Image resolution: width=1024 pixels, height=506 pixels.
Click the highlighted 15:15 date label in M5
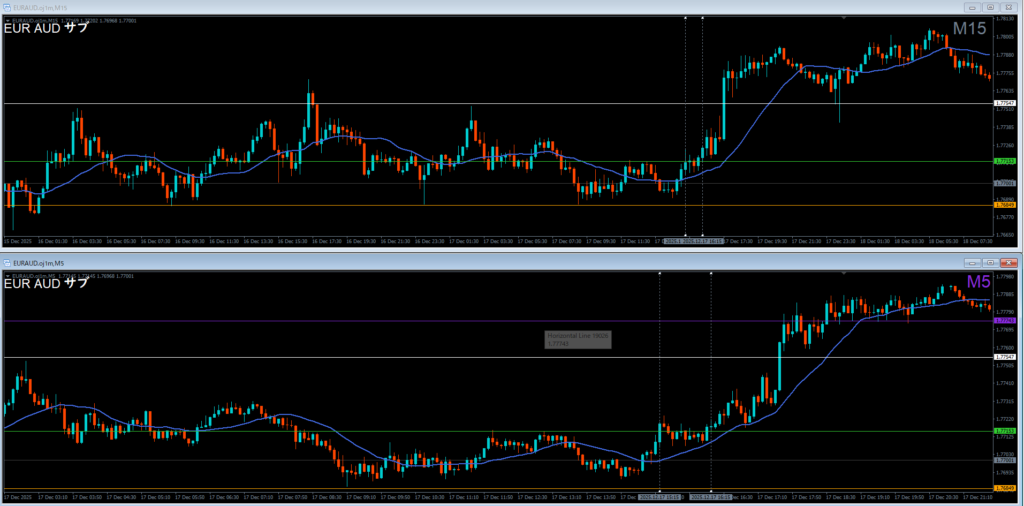660,496
